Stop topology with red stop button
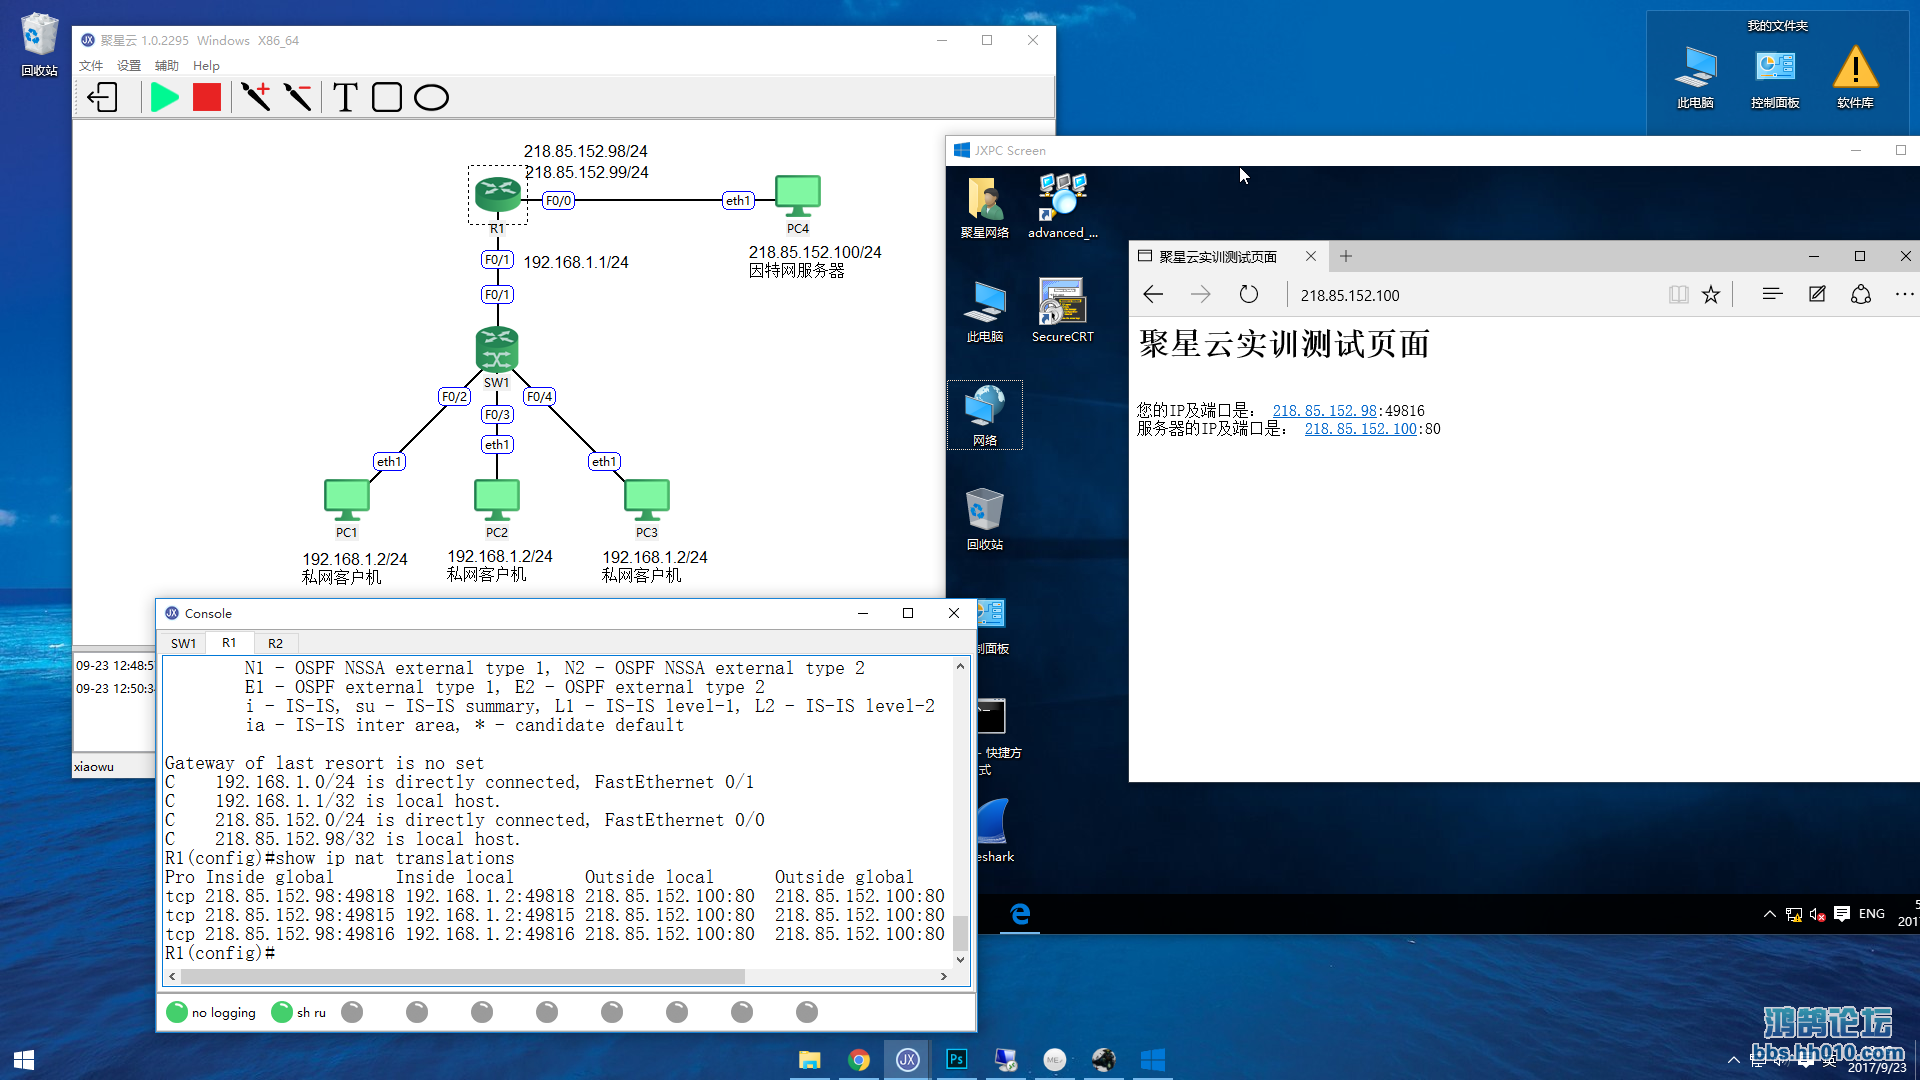 click(207, 97)
